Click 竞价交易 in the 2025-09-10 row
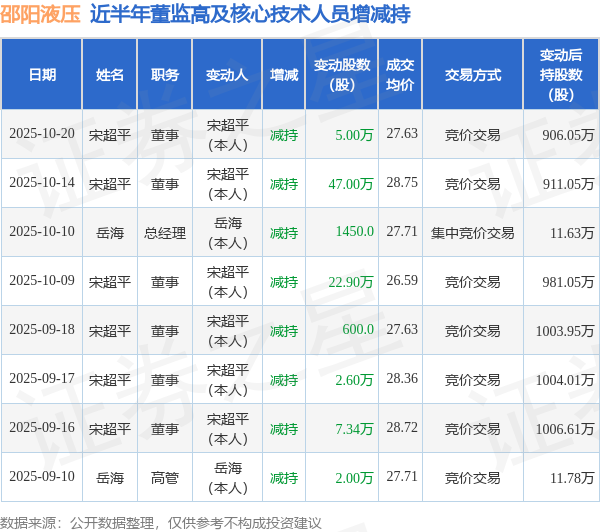 473,478
